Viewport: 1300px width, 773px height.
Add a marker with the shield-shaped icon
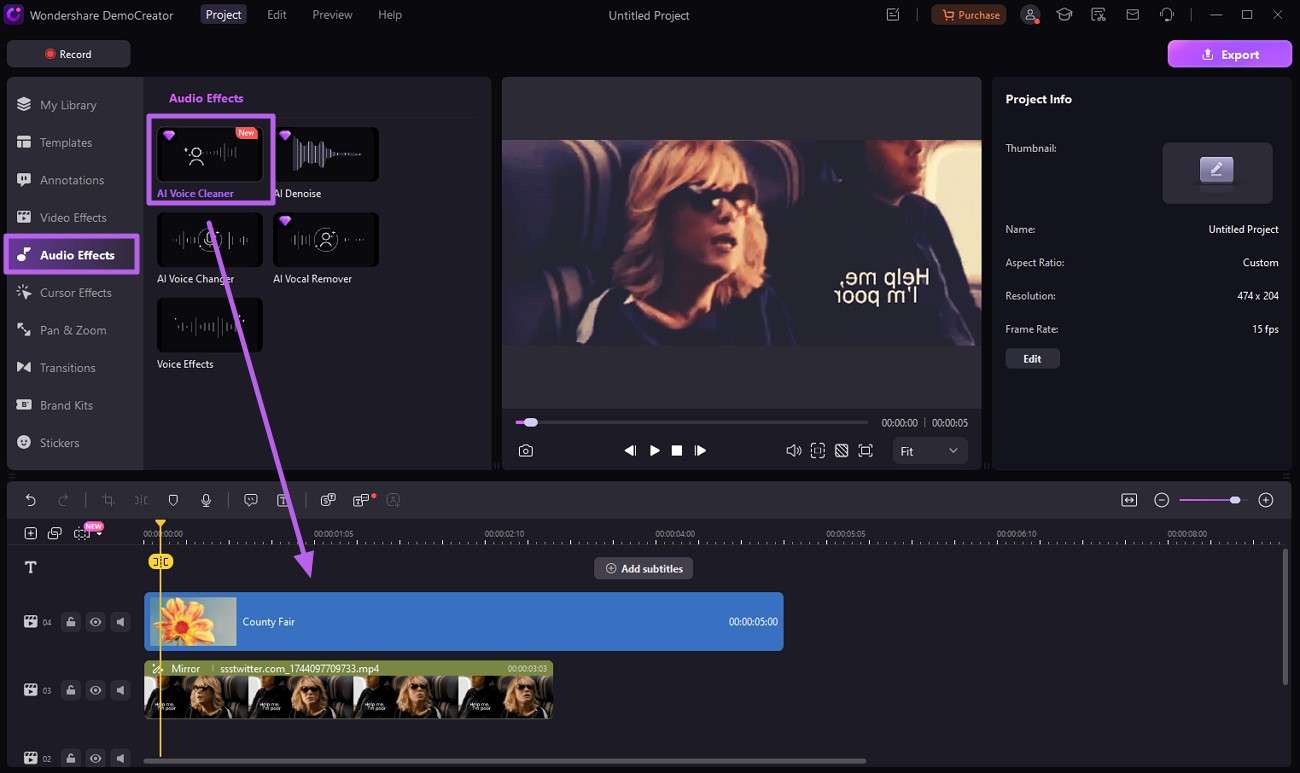[x=173, y=500]
